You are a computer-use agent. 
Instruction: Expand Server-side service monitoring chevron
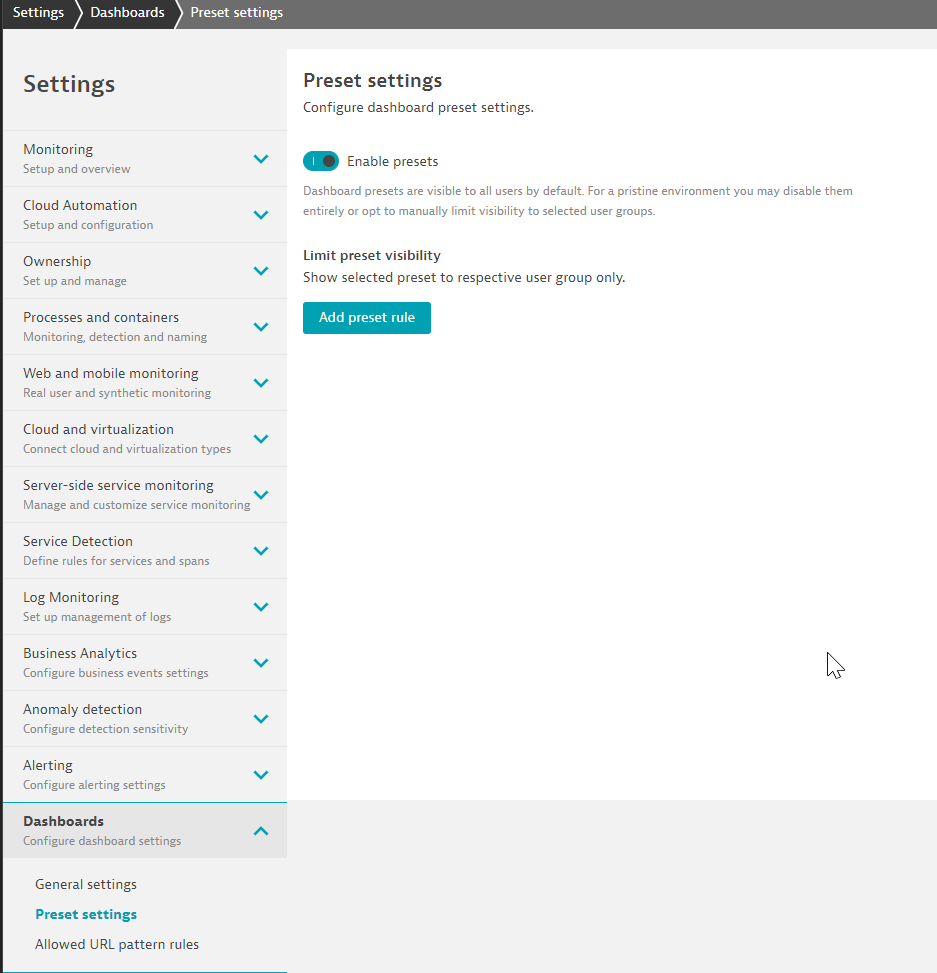tap(261, 495)
